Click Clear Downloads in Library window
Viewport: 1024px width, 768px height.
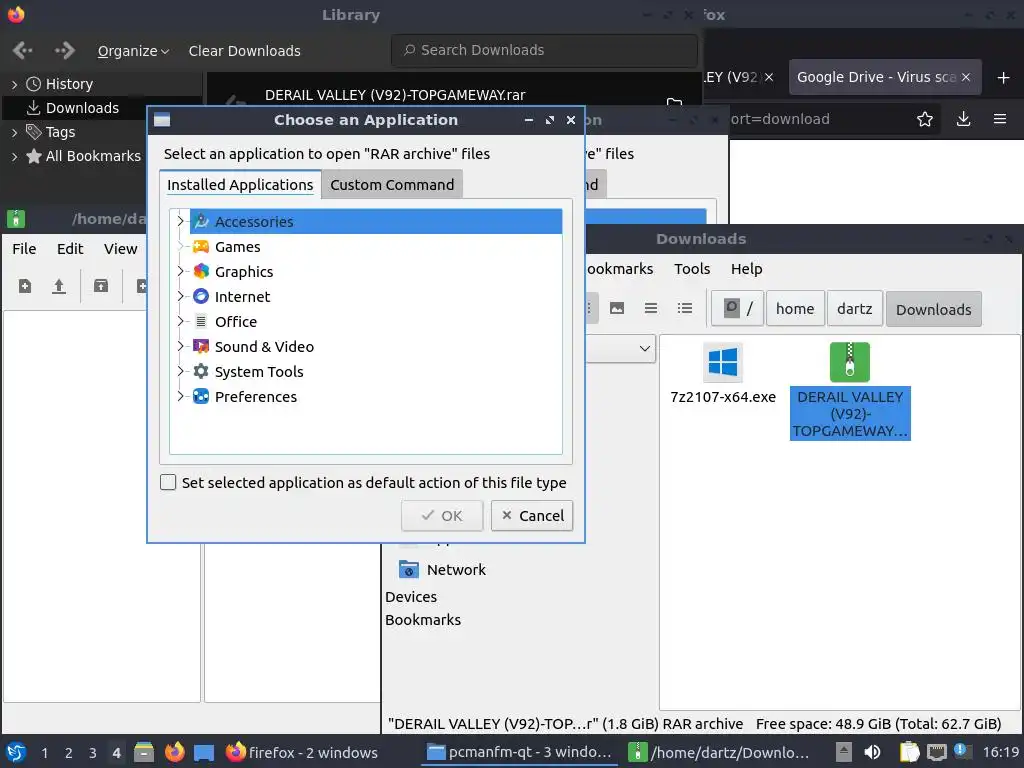point(244,51)
